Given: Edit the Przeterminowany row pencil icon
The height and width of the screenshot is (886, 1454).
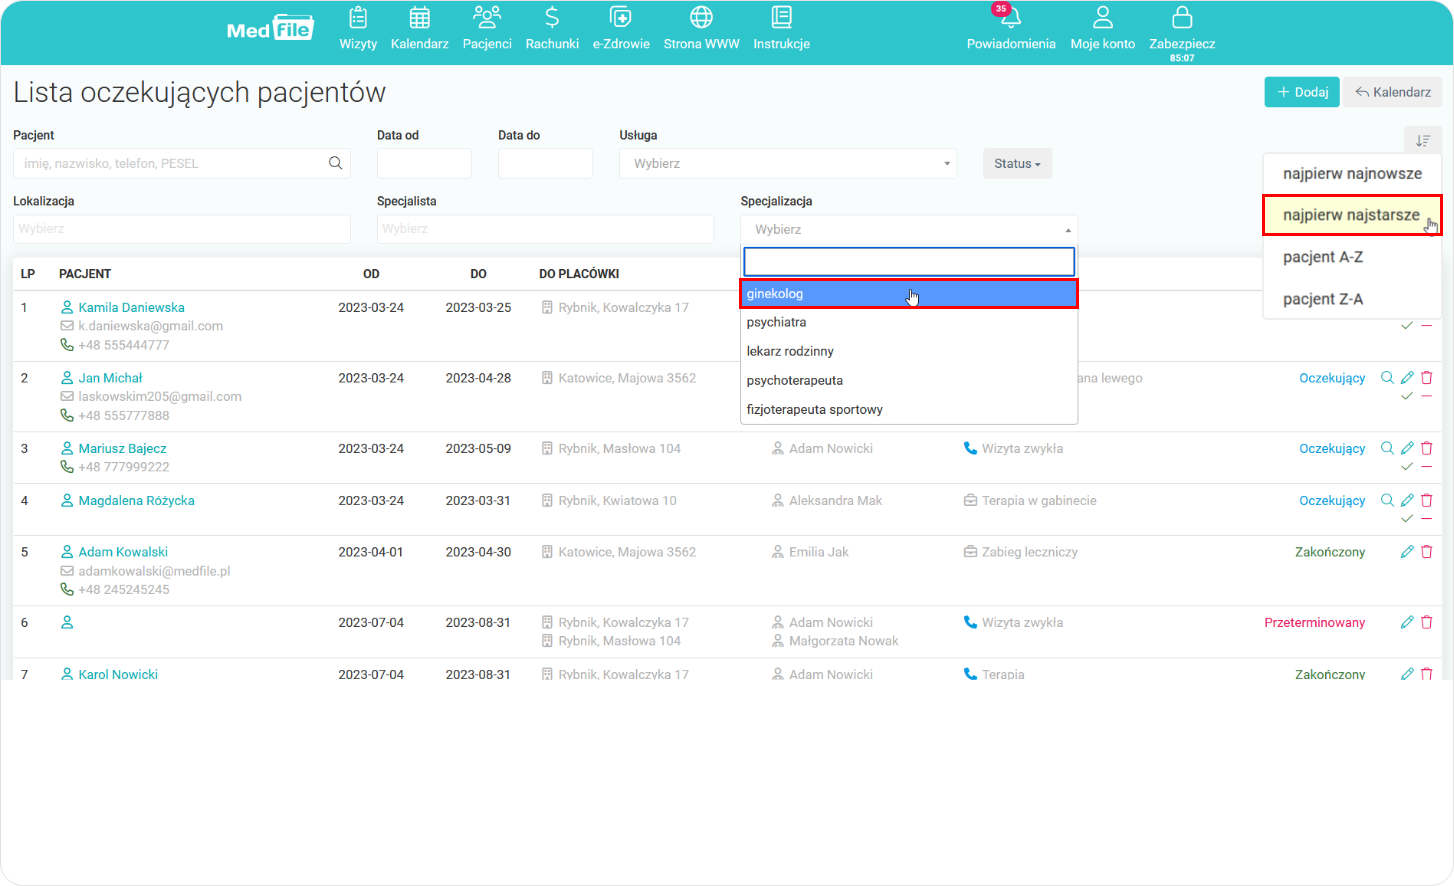Looking at the screenshot, I should [x=1407, y=622].
